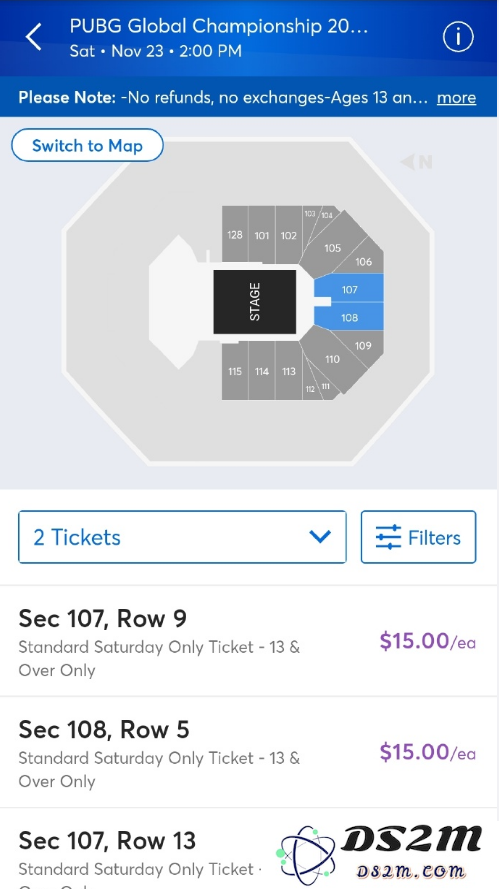
Task: Switch to Map view
Action: click(87, 146)
